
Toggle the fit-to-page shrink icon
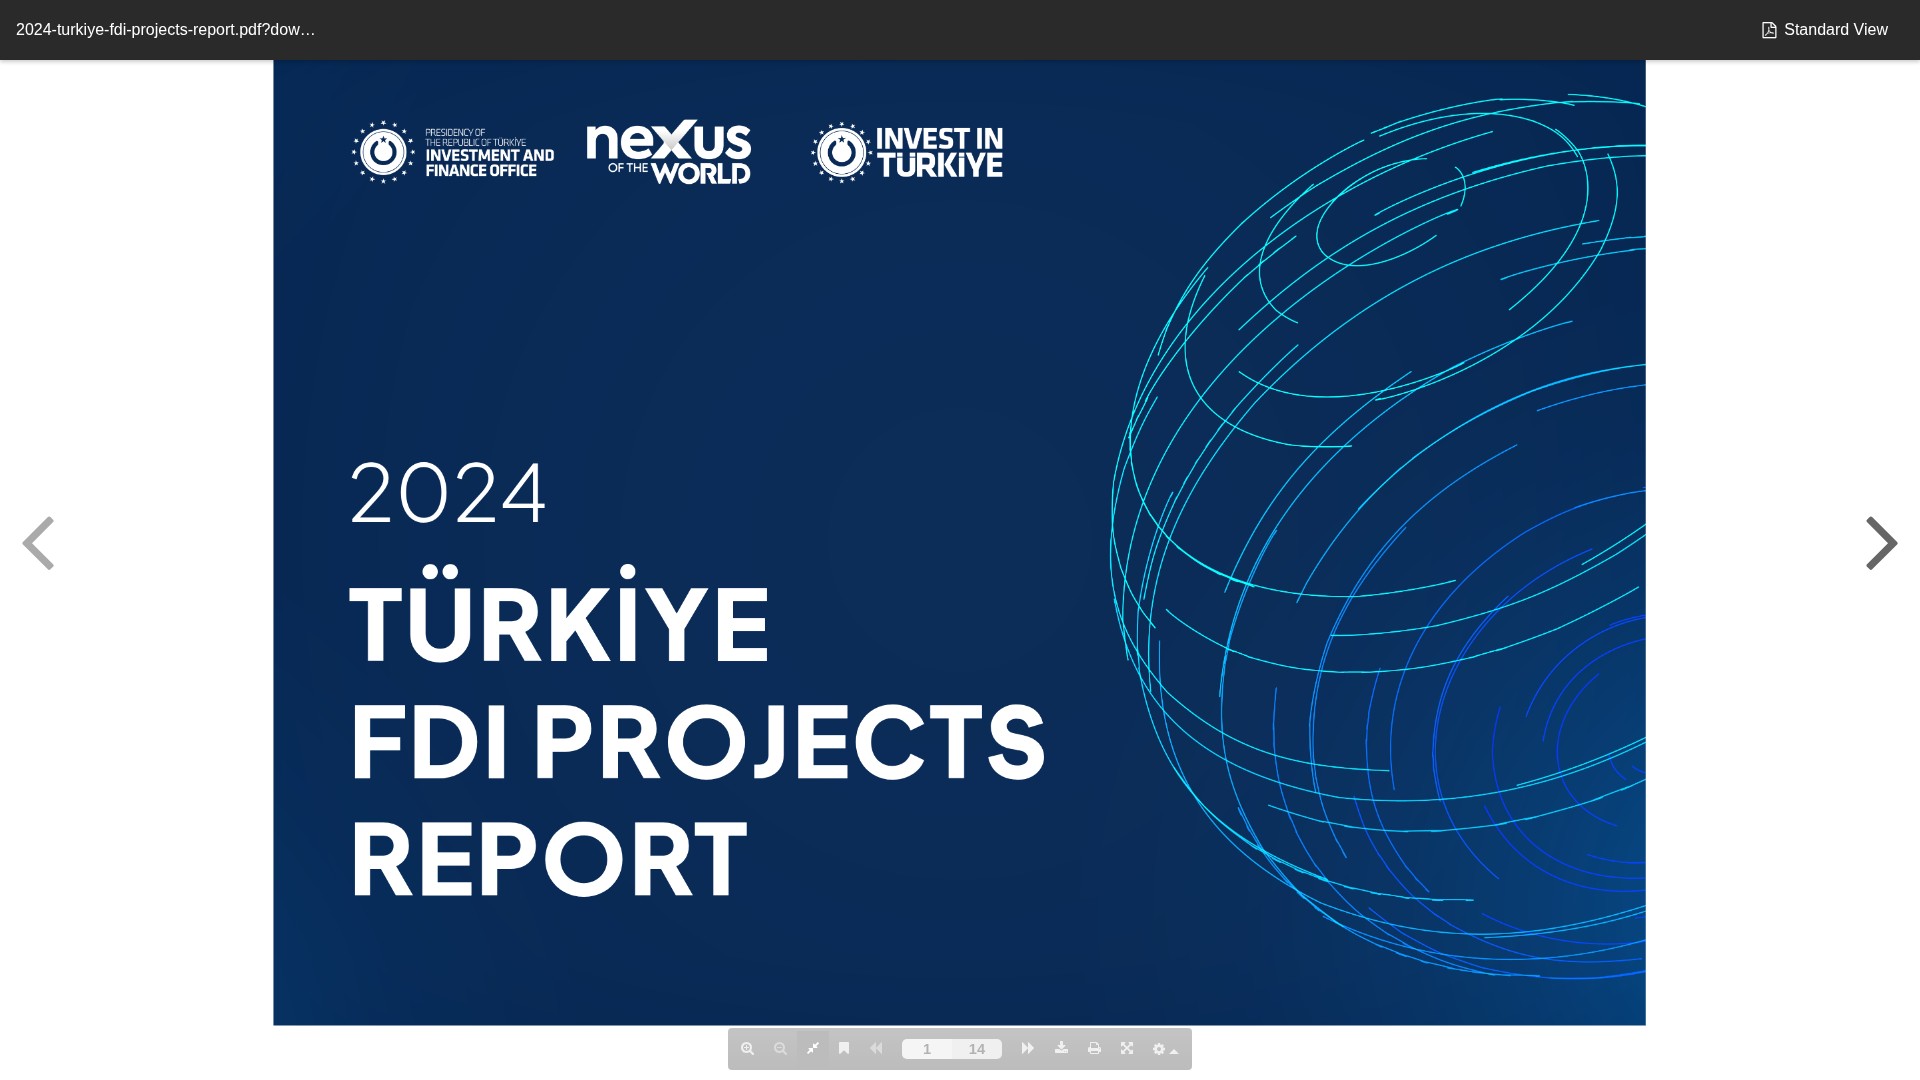coord(813,1049)
